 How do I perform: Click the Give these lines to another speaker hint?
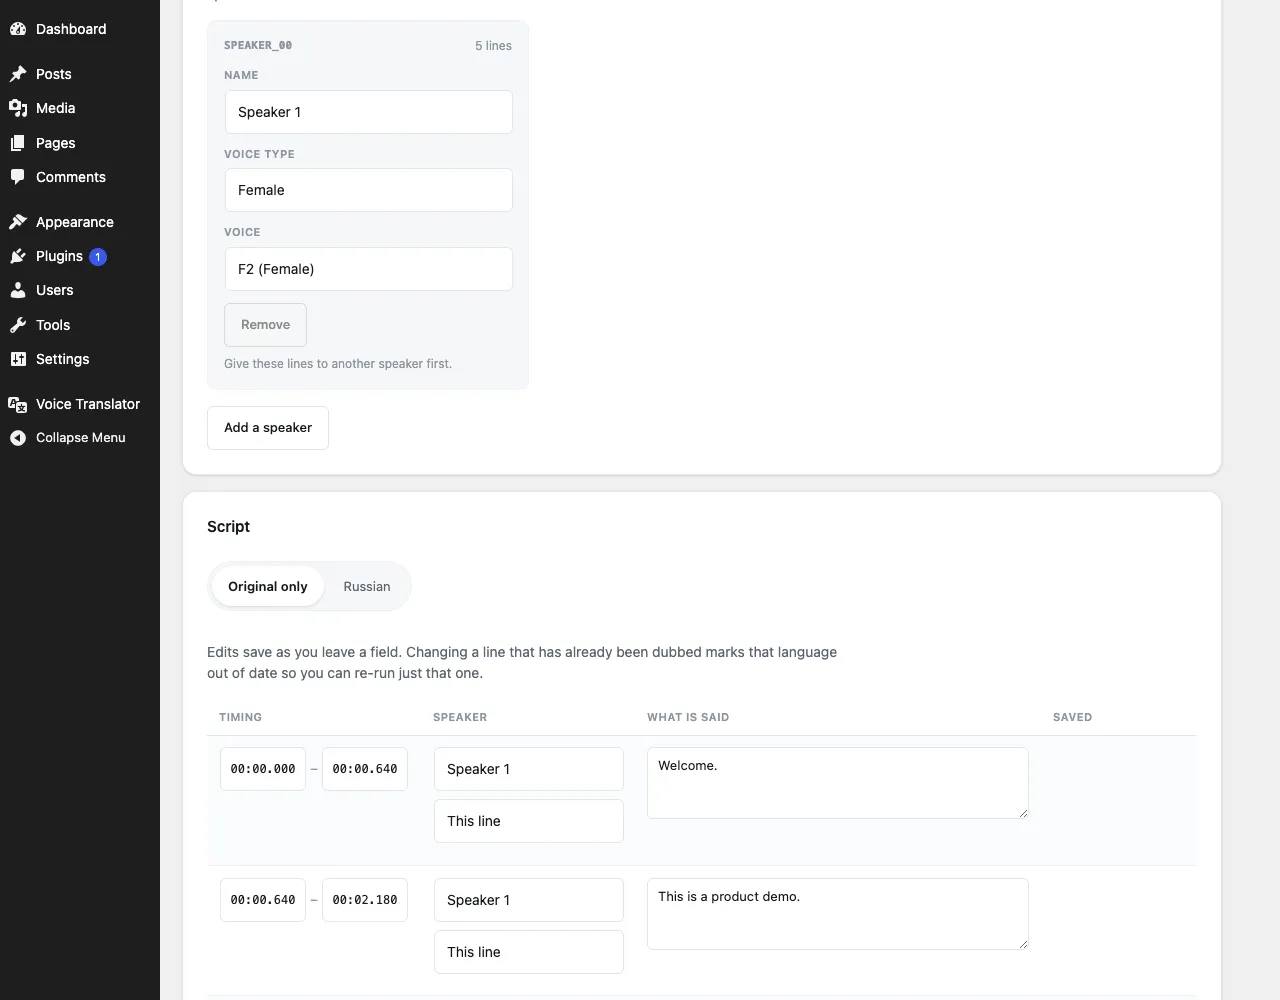pos(338,364)
